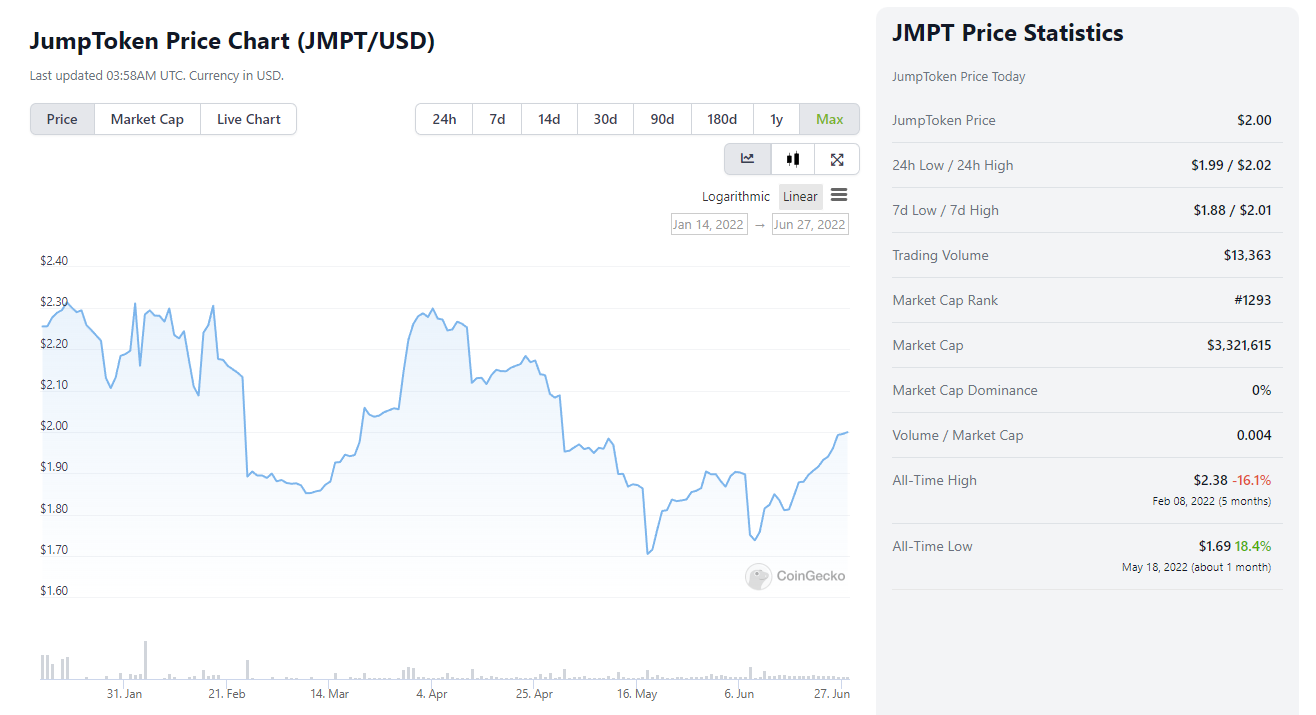Image resolution: width=1316 pixels, height=715 pixels.
Task: Click the $13,363 trading volume value
Action: point(1247,255)
